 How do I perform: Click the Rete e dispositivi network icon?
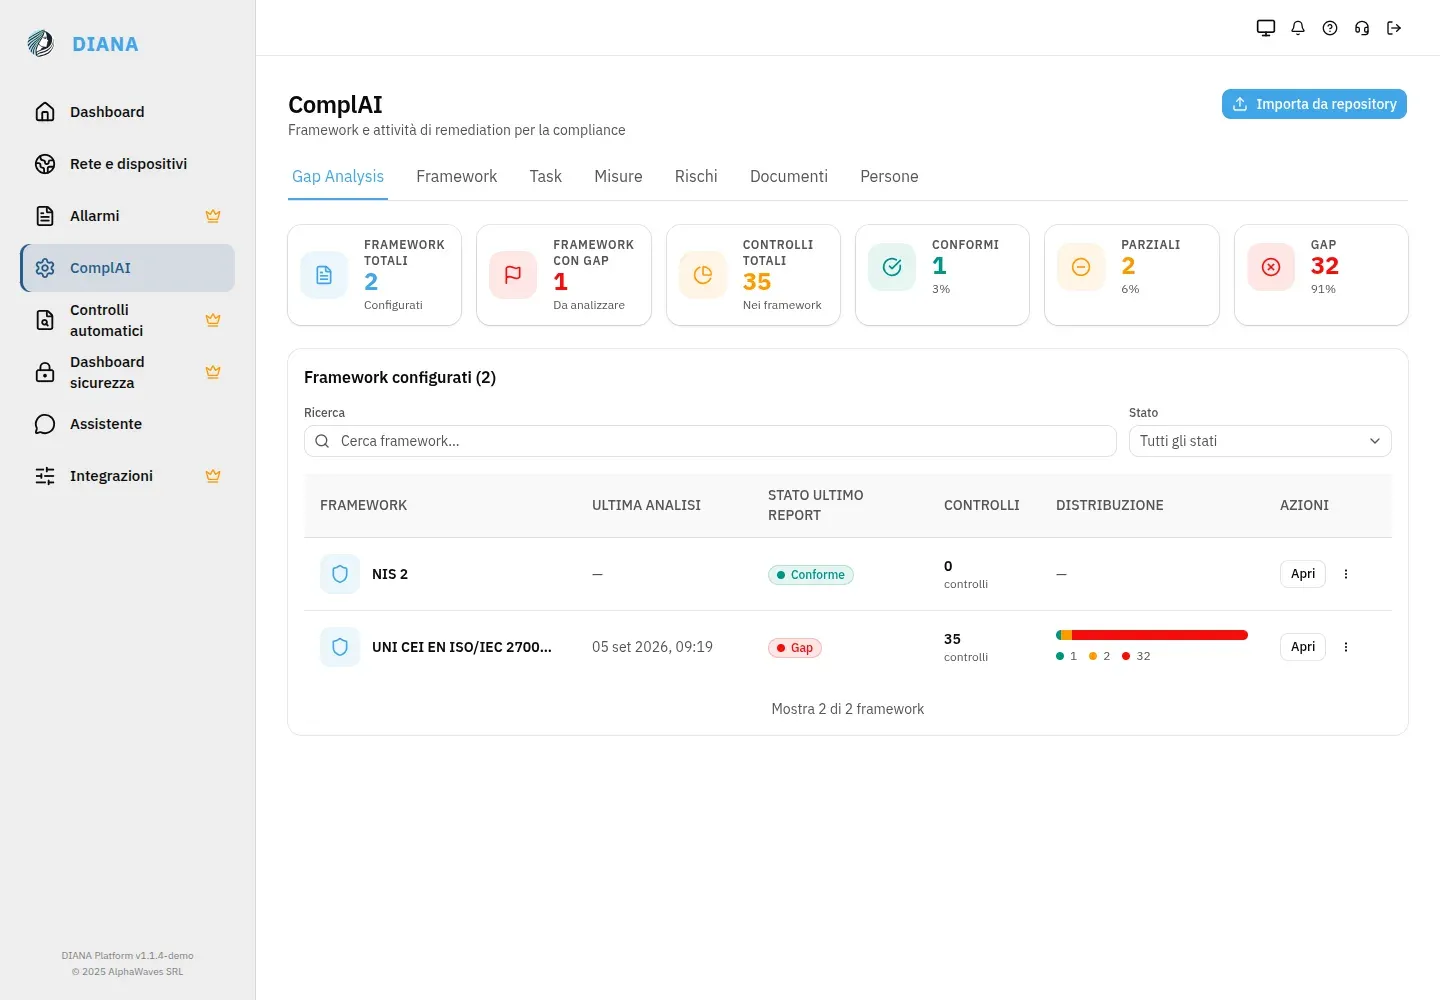point(45,164)
